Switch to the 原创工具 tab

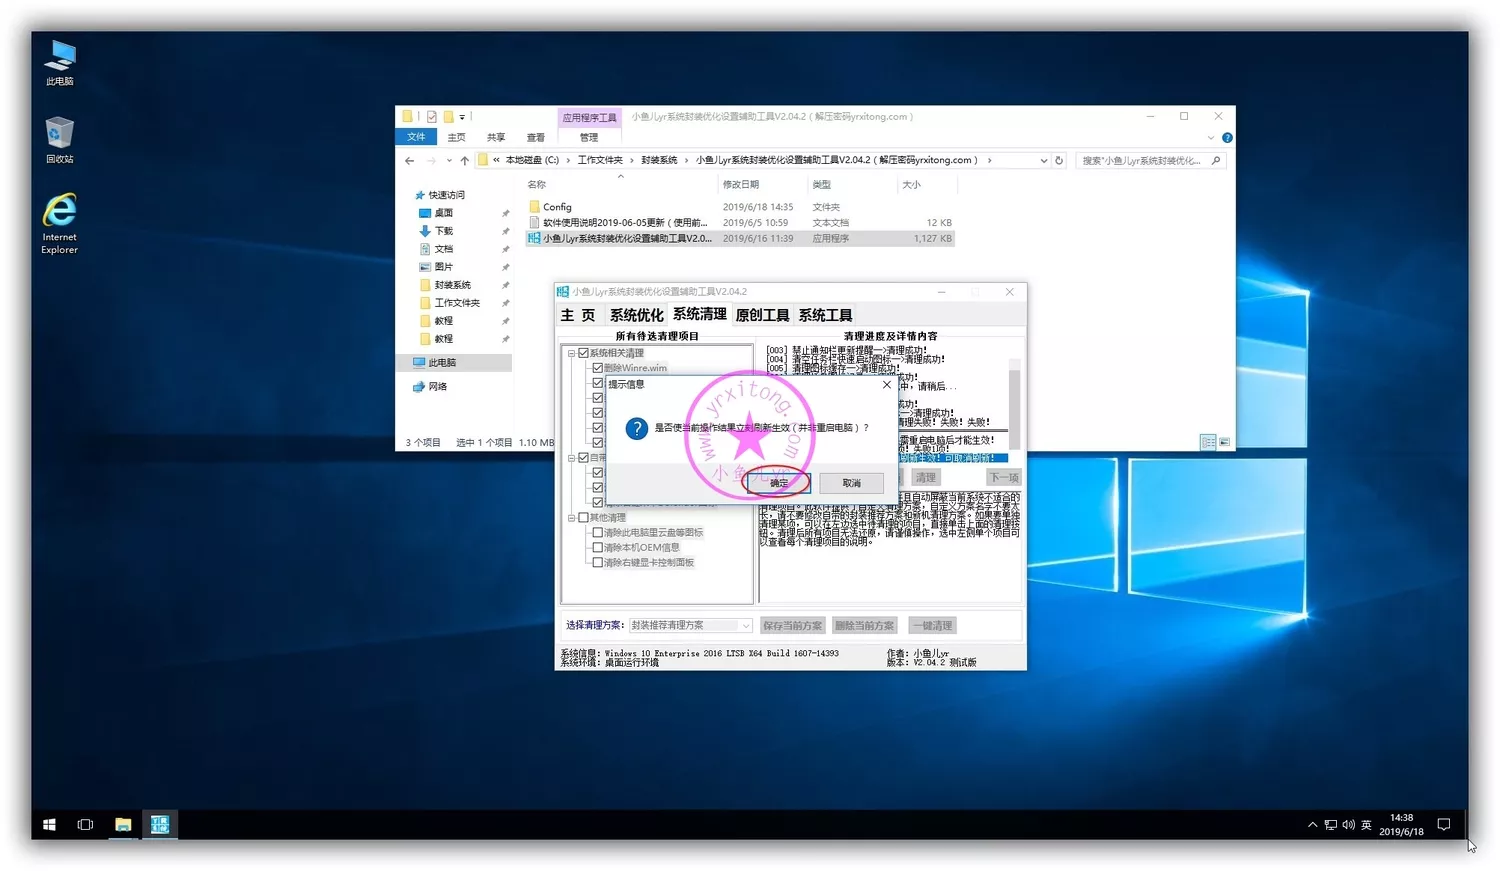(x=762, y=315)
